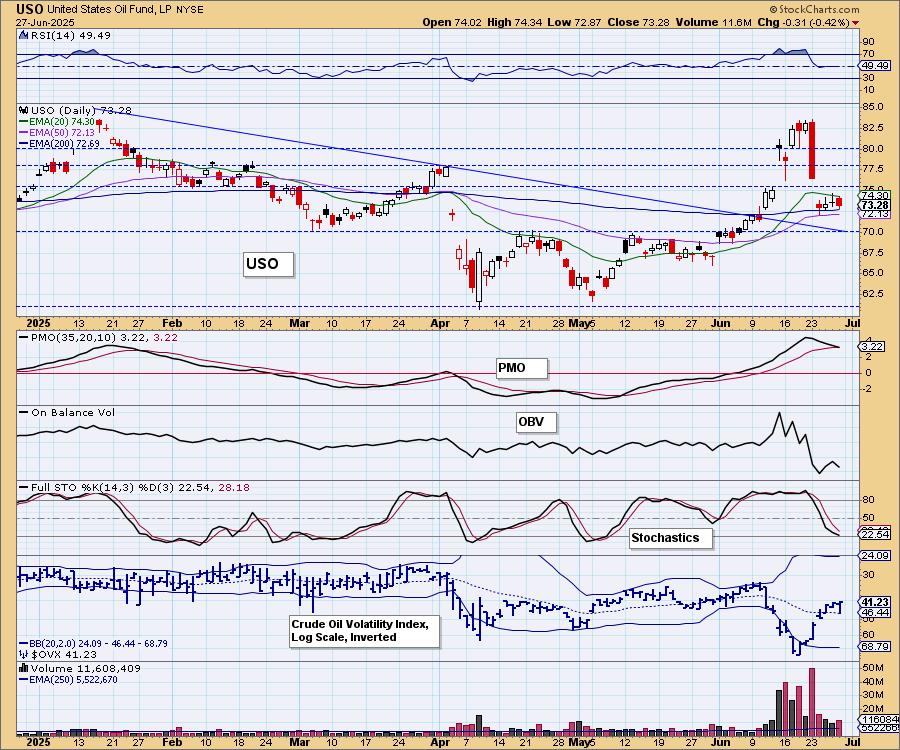Click the RSI(14) 49.49 legend label
The height and width of the screenshot is (750, 900).
[x=71, y=35]
